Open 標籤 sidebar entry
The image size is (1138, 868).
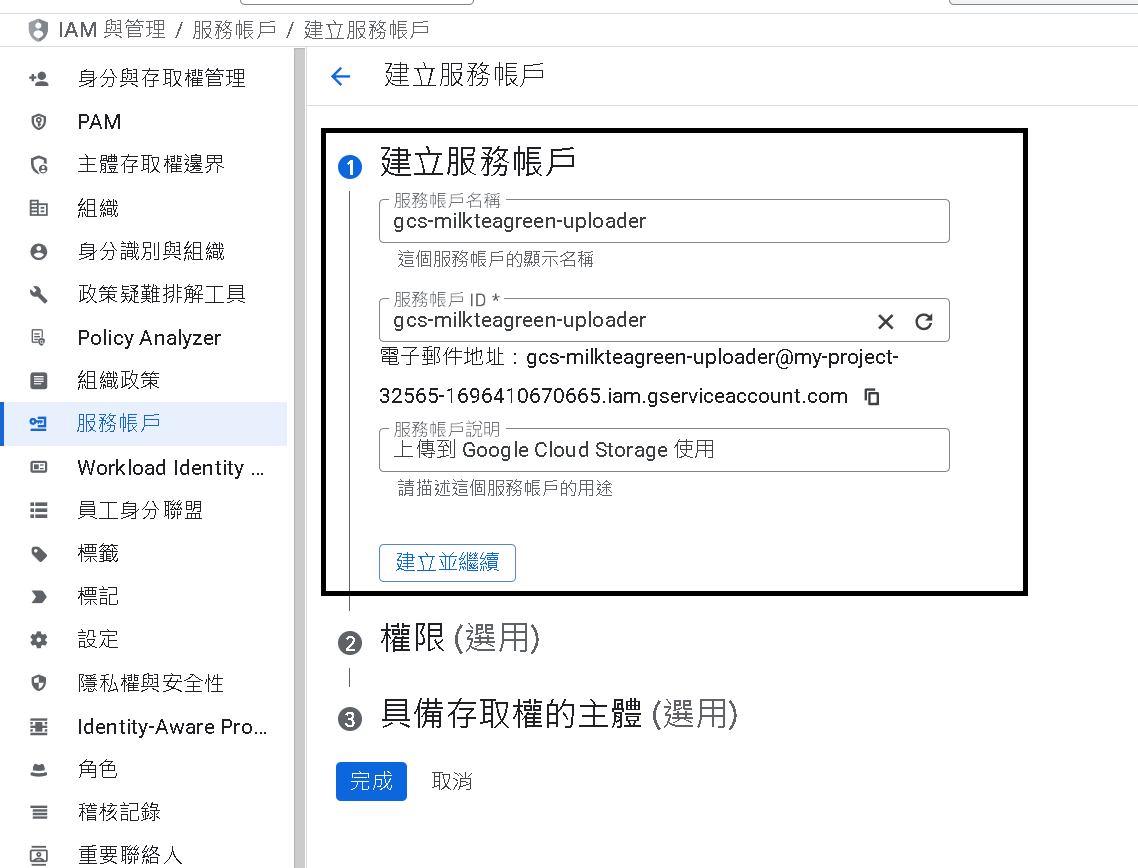145,554
